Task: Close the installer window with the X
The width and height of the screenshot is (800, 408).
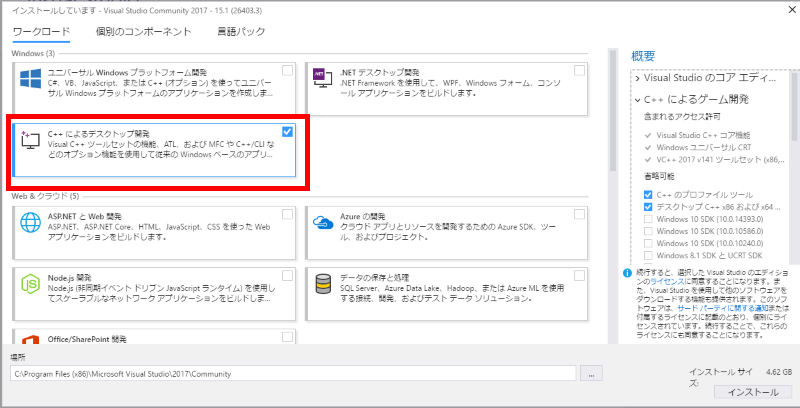Action: tap(792, 9)
